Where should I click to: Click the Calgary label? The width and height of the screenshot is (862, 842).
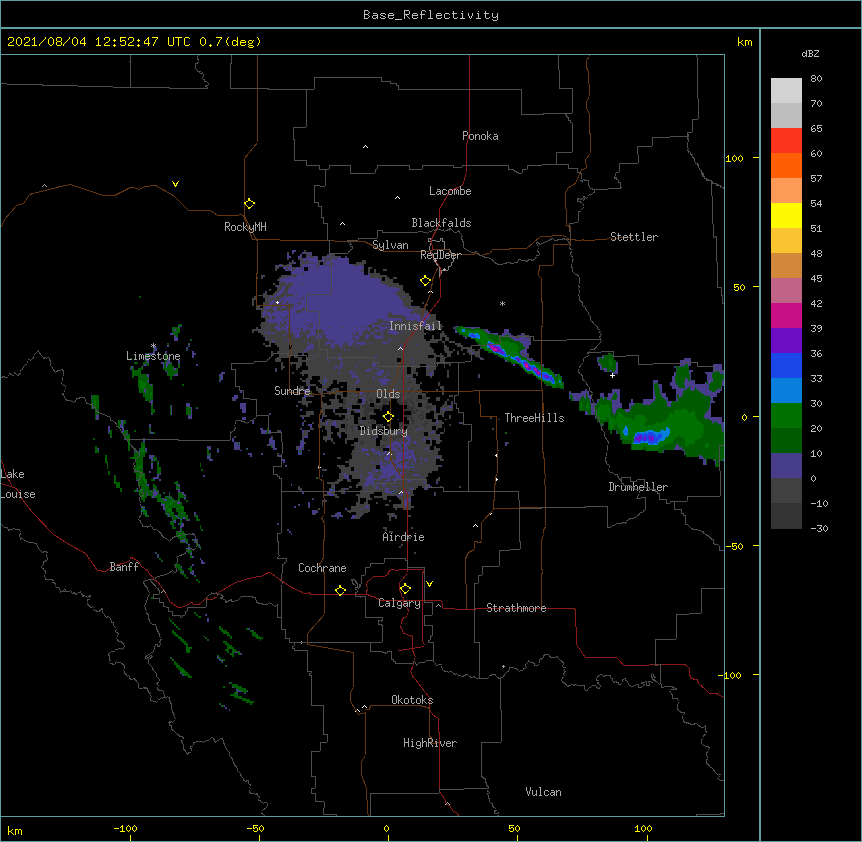tap(399, 603)
